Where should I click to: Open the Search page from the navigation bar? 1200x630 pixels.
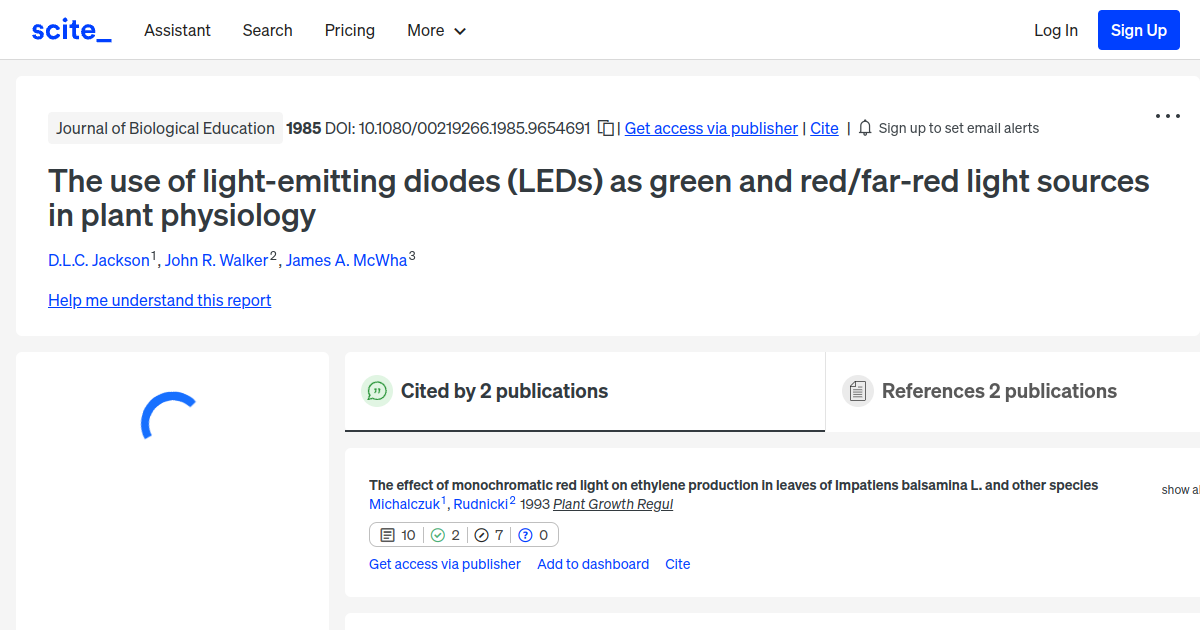click(x=267, y=30)
